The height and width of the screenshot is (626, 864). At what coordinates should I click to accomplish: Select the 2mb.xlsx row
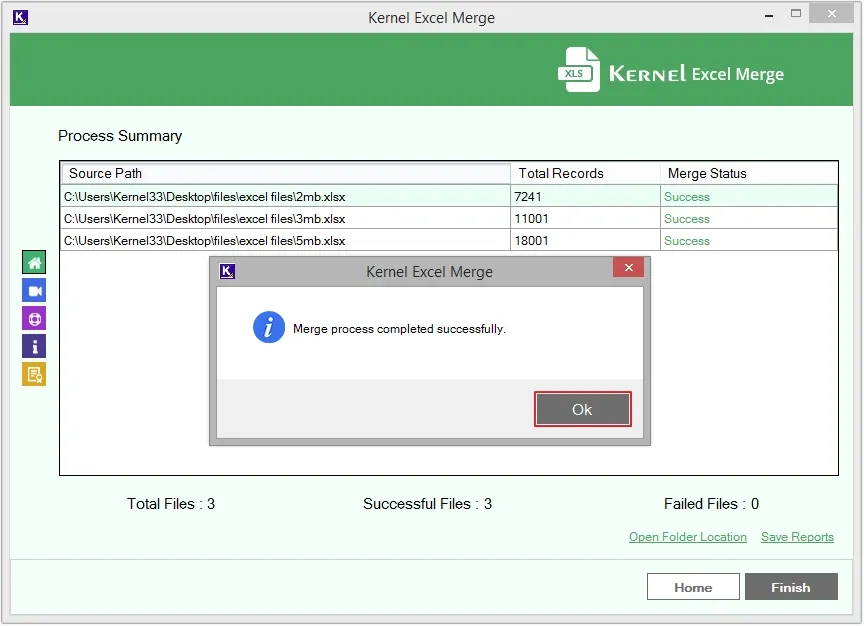[285, 197]
